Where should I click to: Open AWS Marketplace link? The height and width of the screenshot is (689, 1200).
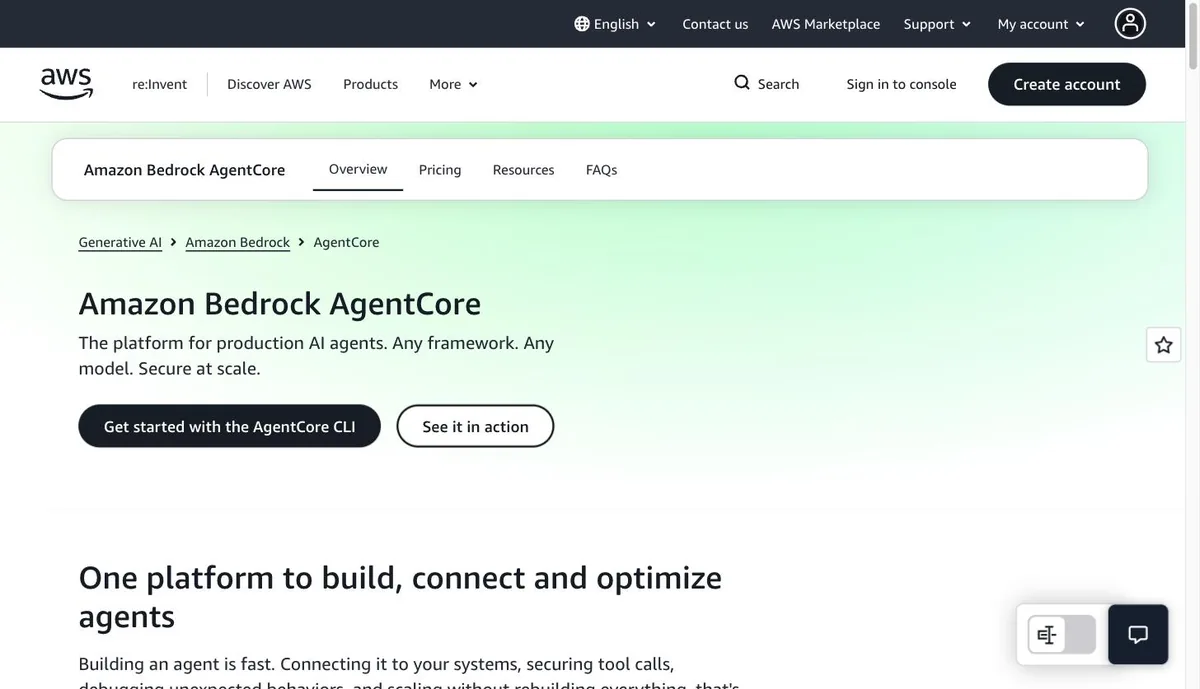pos(826,24)
